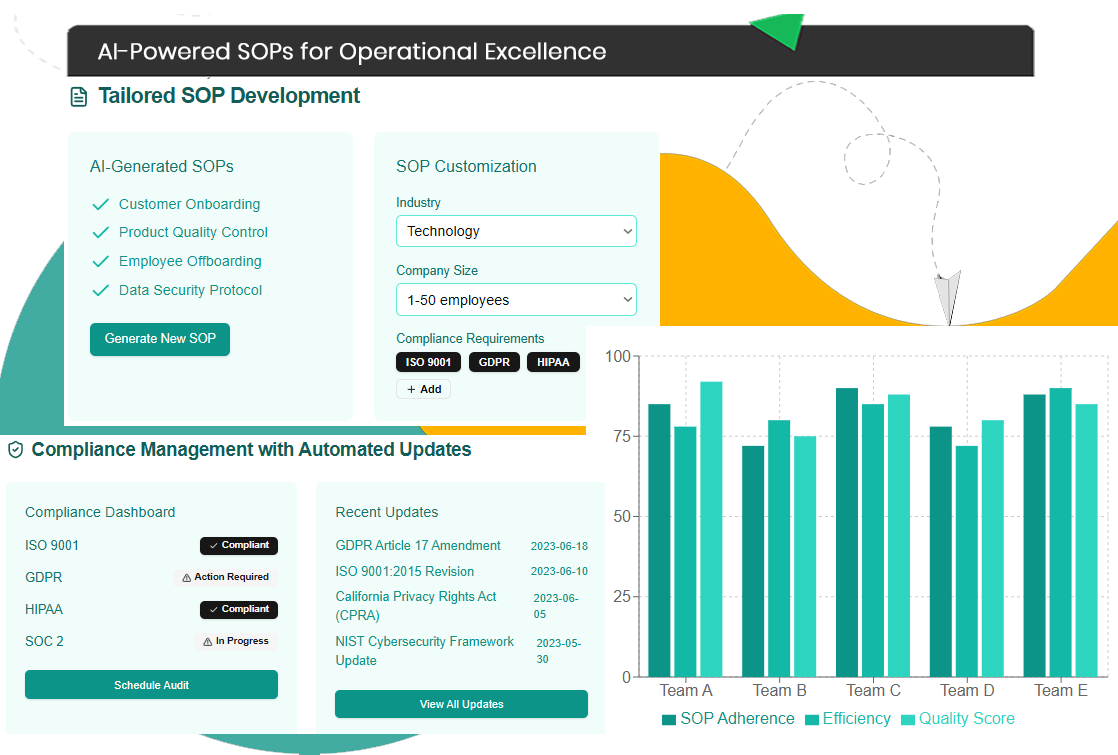Open the Industry dropdown showing Technology

[516, 231]
